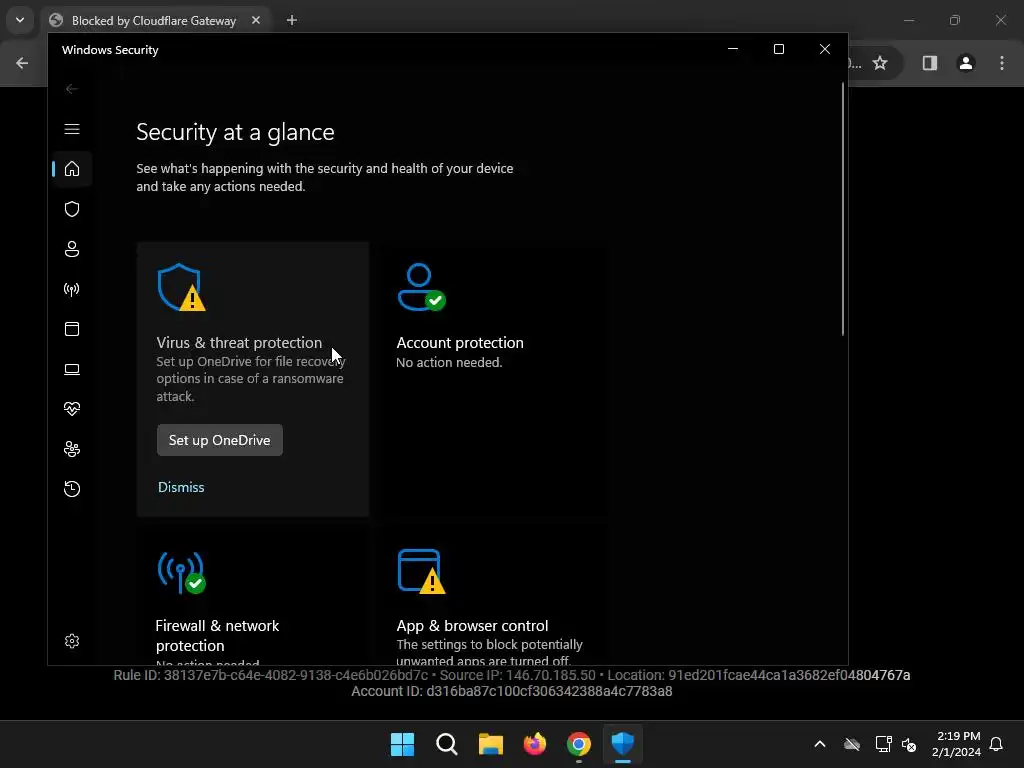Select the Home sidebar icon

72,169
